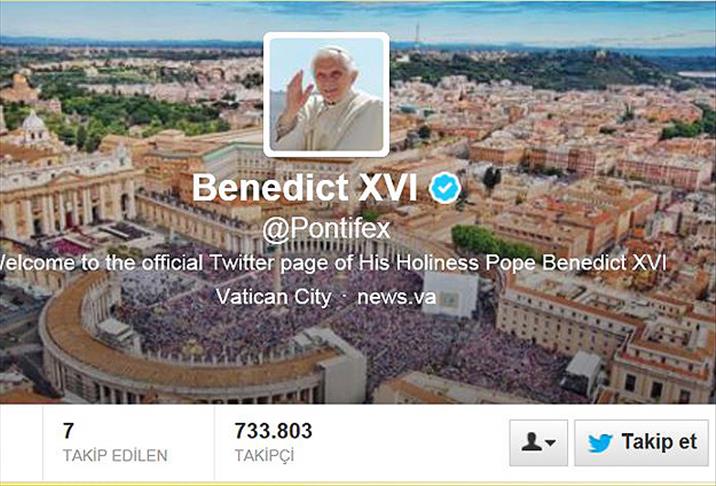Click the empty stats cell before following count
This screenshot has width=716, height=486.
(21, 443)
